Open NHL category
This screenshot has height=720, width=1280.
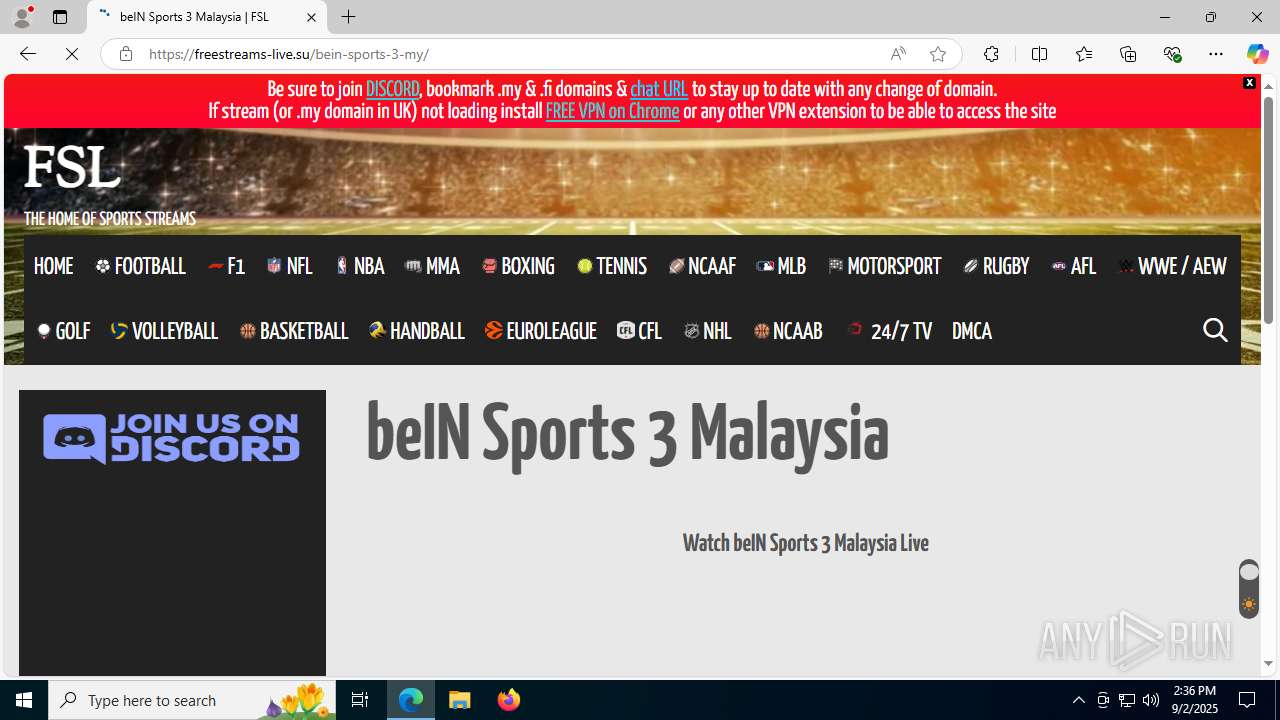(708, 331)
